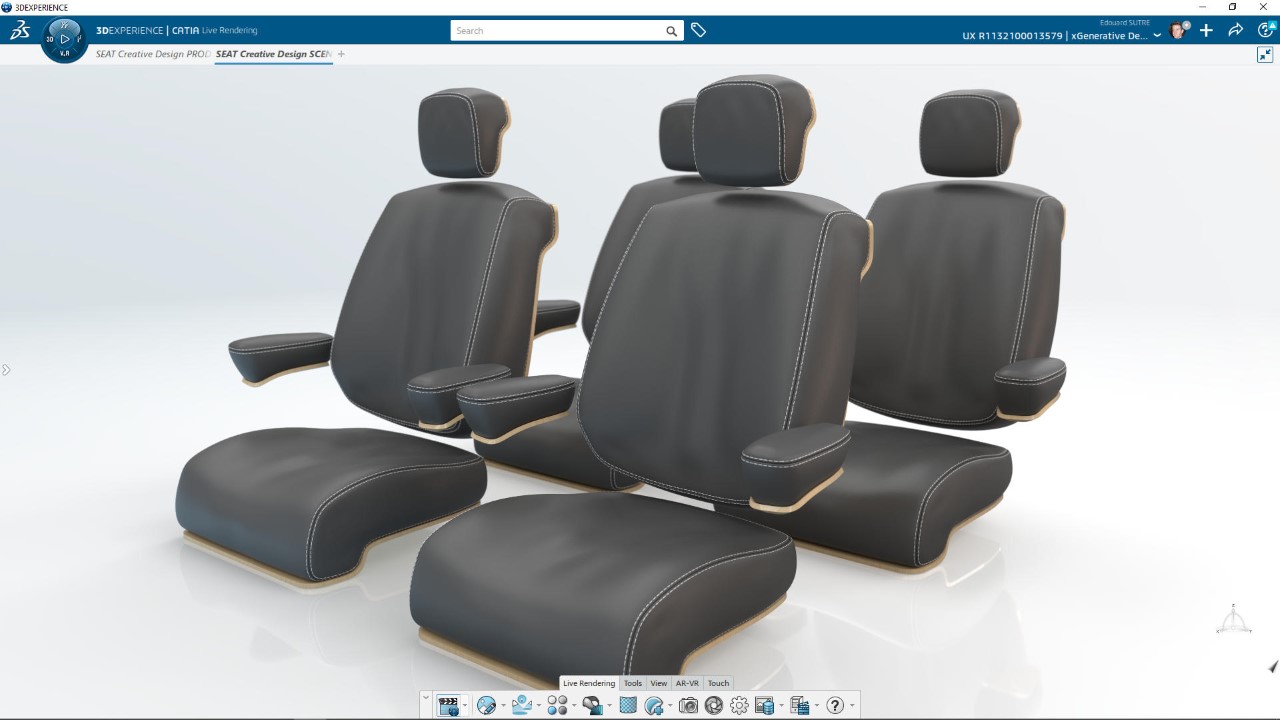The width and height of the screenshot is (1280, 720).
Task: Open the render settings gear icon
Action: [x=739, y=706]
